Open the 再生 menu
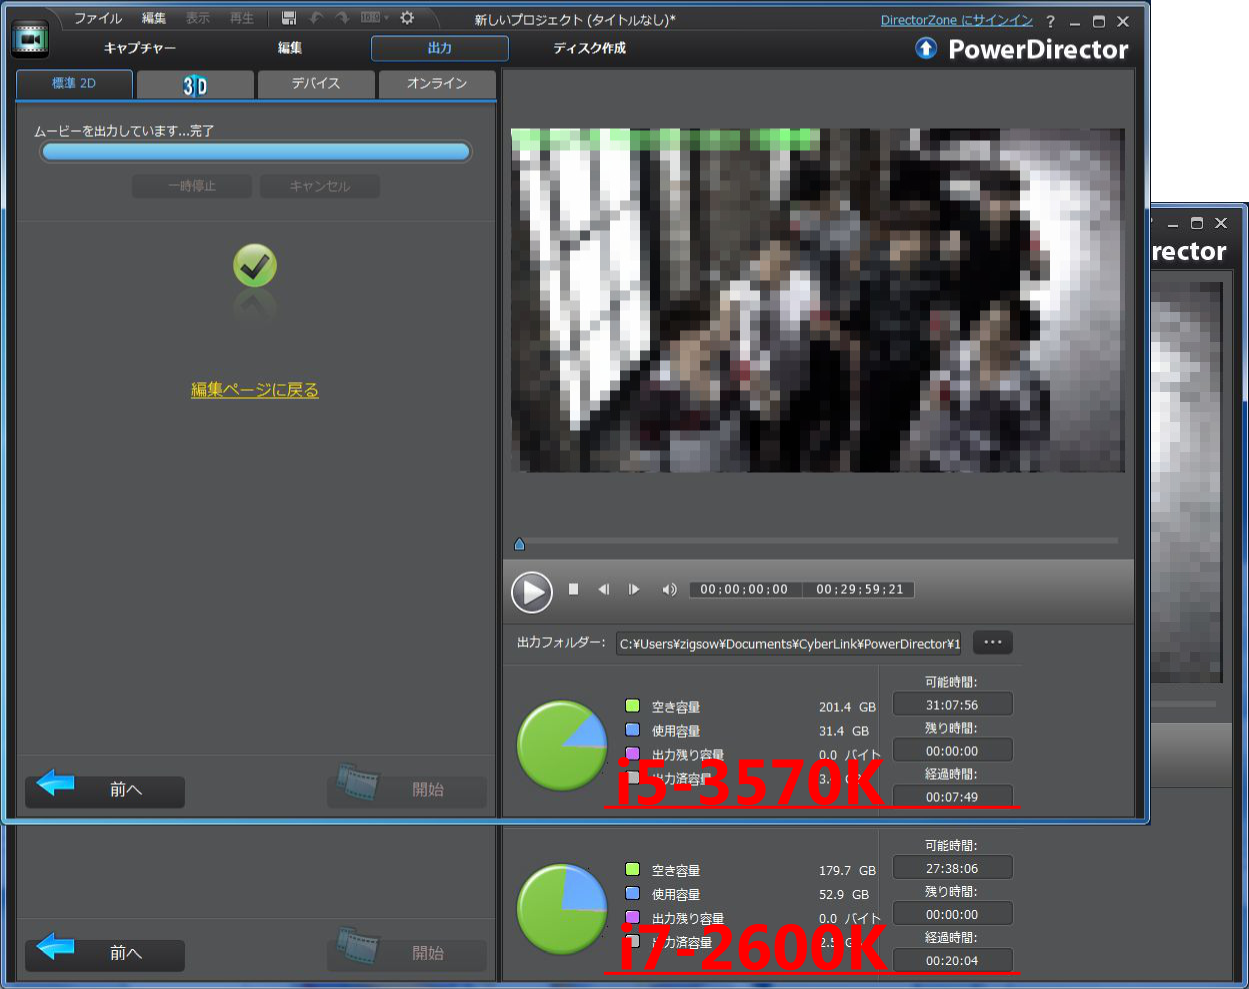The image size is (1249, 989). point(242,18)
